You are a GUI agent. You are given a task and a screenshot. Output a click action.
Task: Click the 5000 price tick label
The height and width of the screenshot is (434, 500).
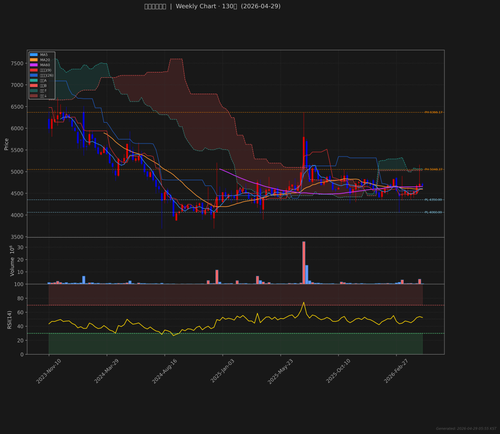pyautogui.click(x=17, y=172)
